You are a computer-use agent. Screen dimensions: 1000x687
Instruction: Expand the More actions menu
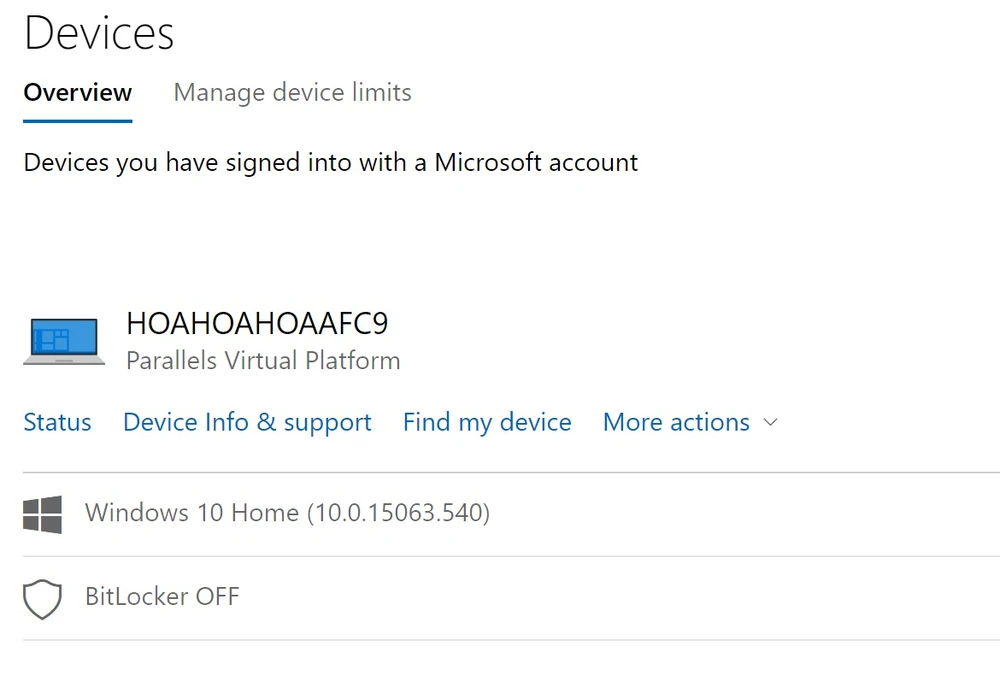(x=676, y=422)
